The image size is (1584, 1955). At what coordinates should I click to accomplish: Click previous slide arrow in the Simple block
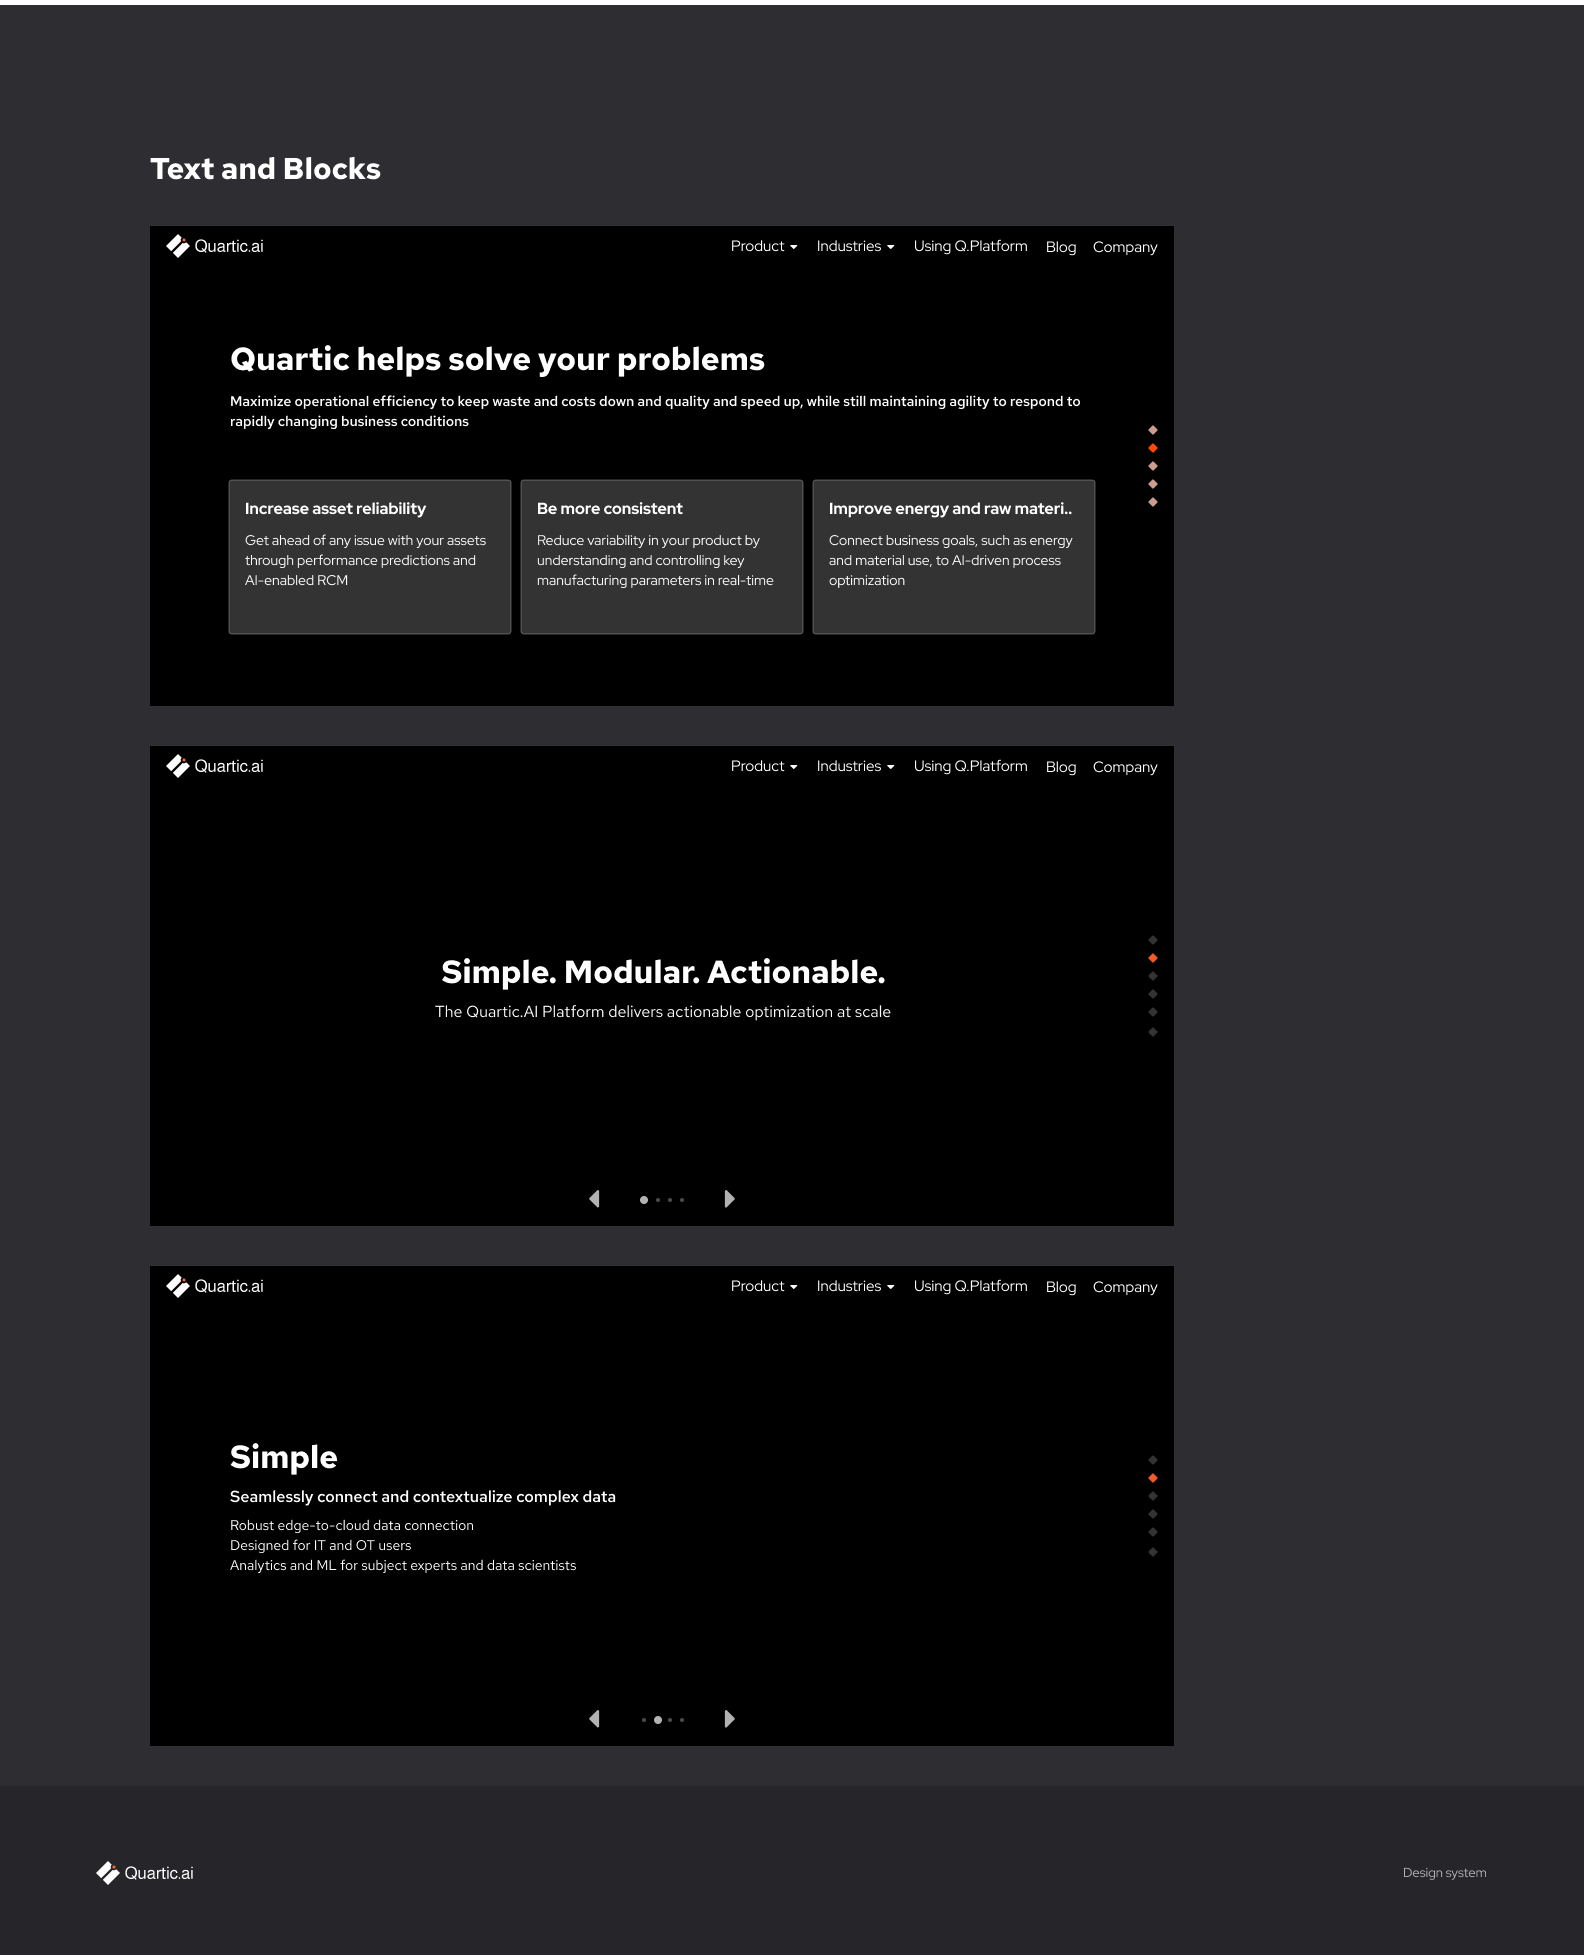tap(594, 1719)
